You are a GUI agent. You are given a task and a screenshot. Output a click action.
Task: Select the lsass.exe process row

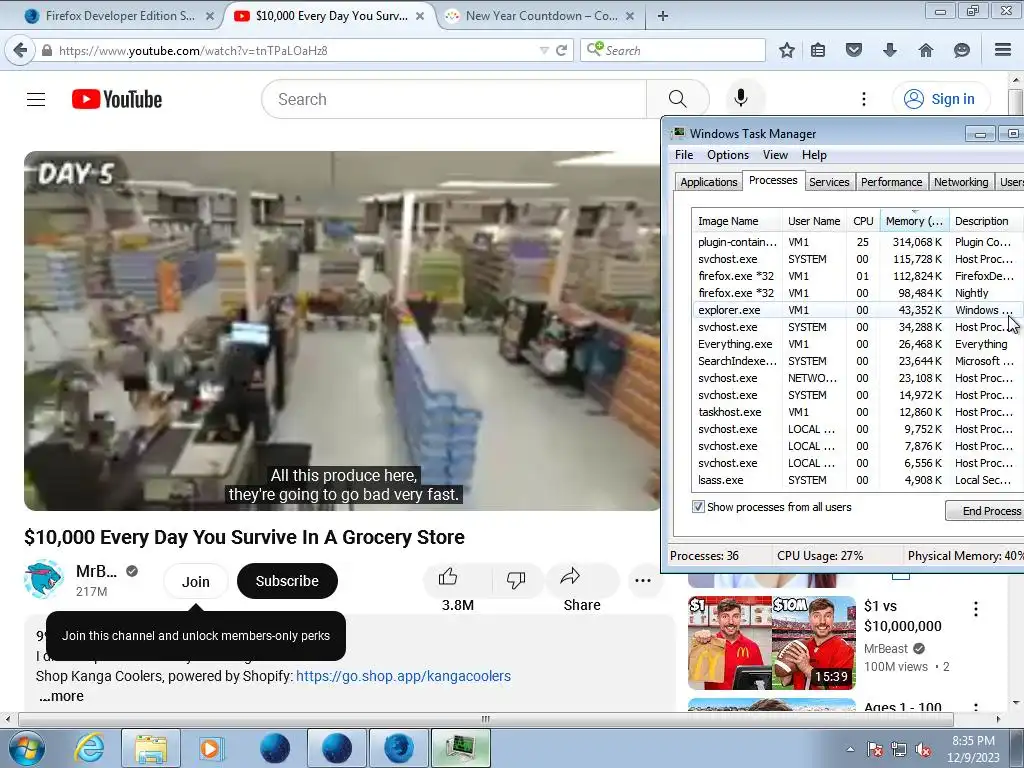point(857,479)
